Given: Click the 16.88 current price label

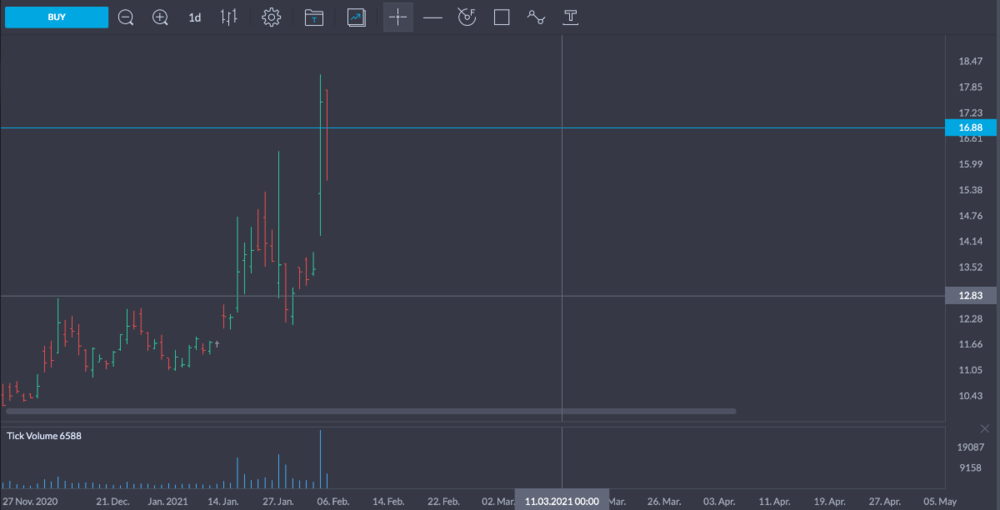Looking at the screenshot, I should 970,128.
